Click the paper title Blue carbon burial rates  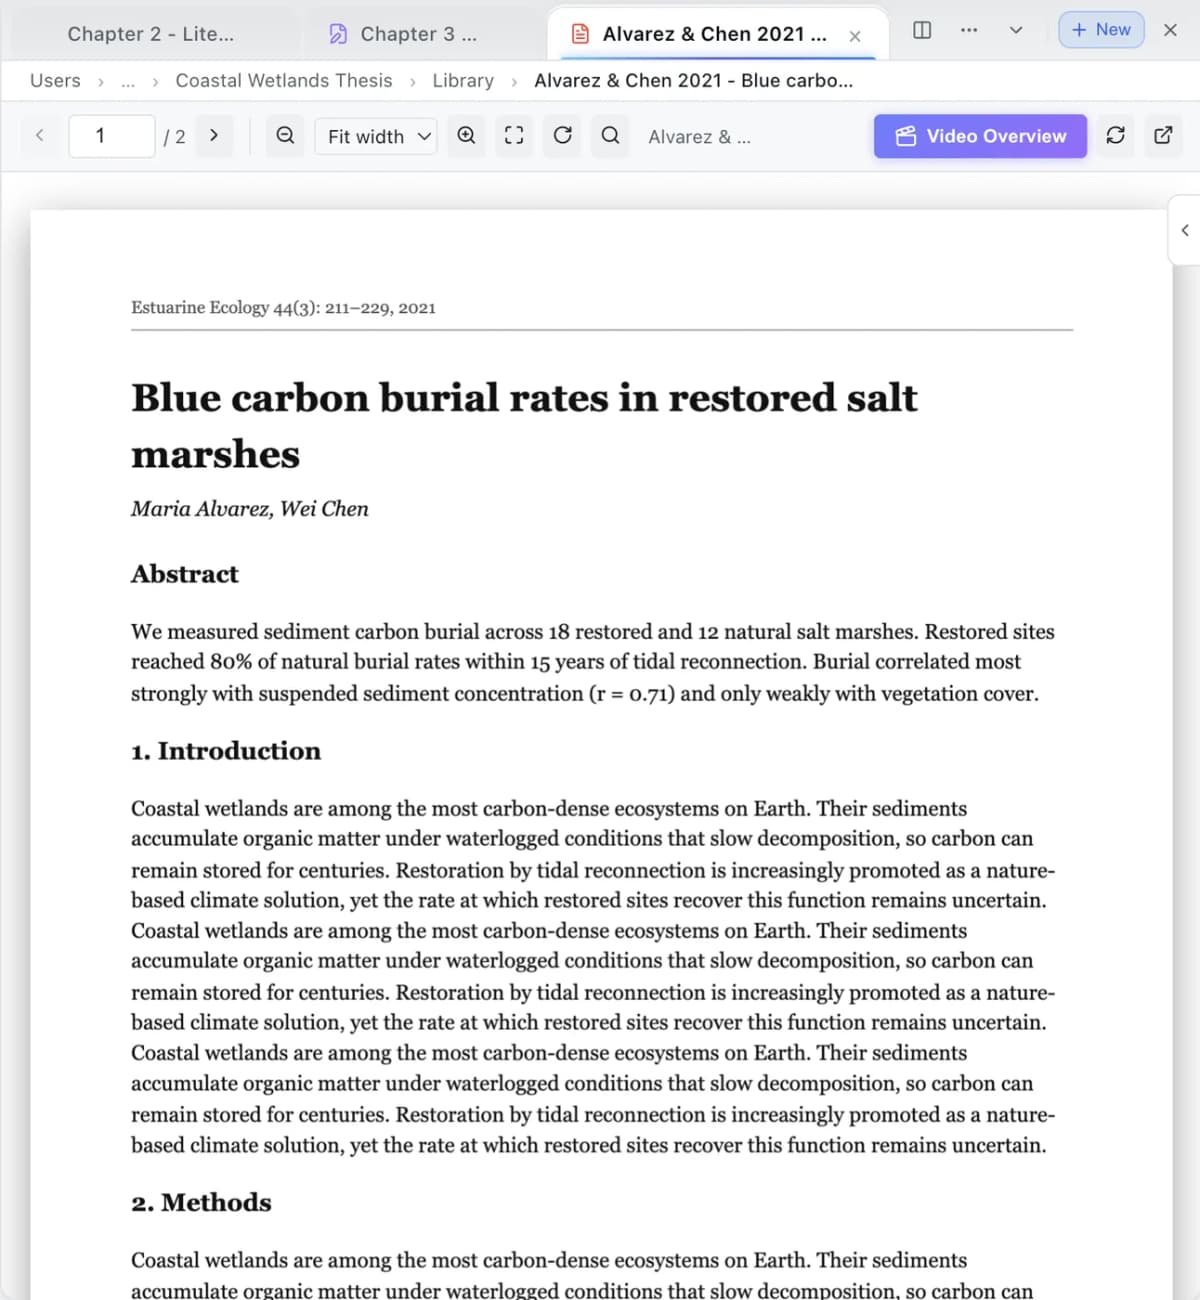524,426
